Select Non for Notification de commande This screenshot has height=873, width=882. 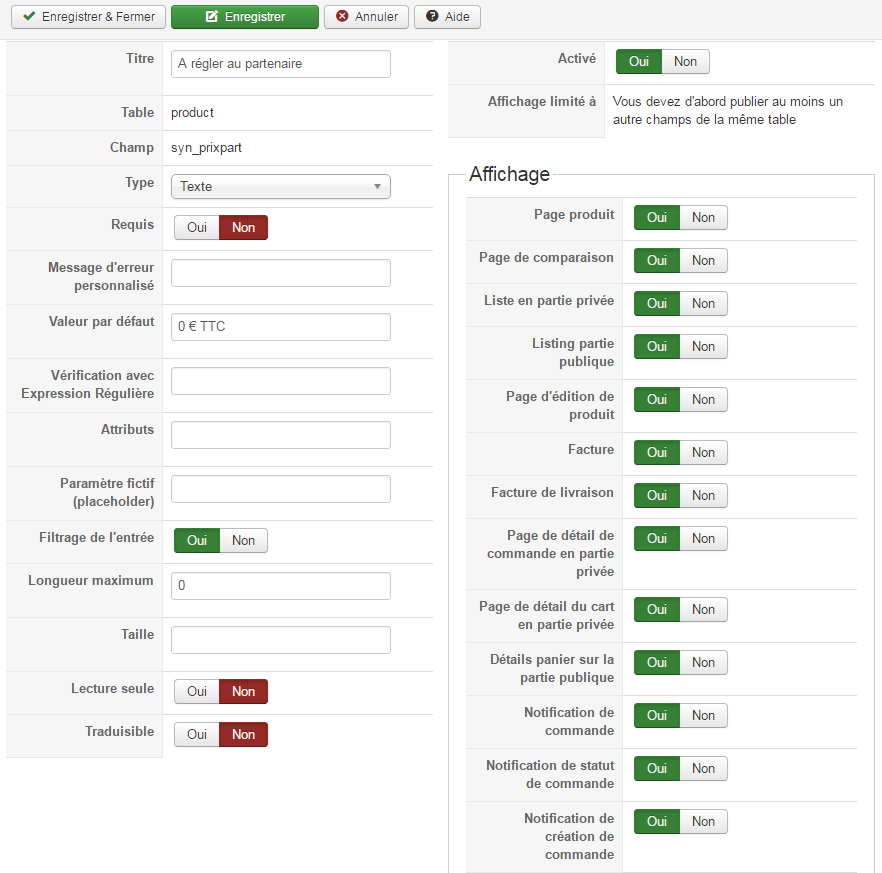(703, 715)
